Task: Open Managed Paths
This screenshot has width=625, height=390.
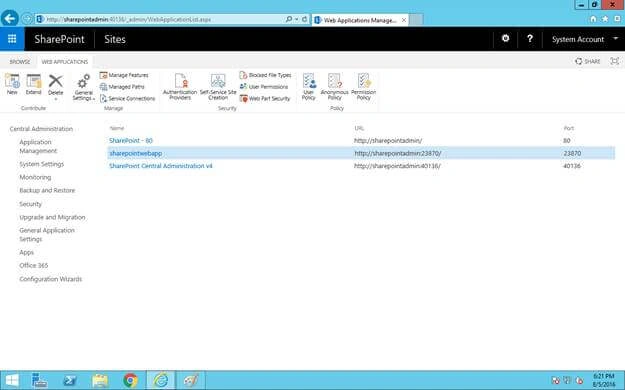Action: click(122, 87)
